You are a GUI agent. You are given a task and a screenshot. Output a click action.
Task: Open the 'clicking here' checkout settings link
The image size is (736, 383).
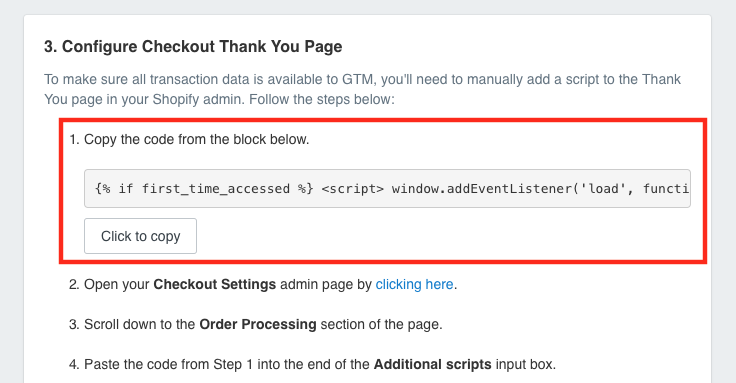pyautogui.click(x=414, y=284)
